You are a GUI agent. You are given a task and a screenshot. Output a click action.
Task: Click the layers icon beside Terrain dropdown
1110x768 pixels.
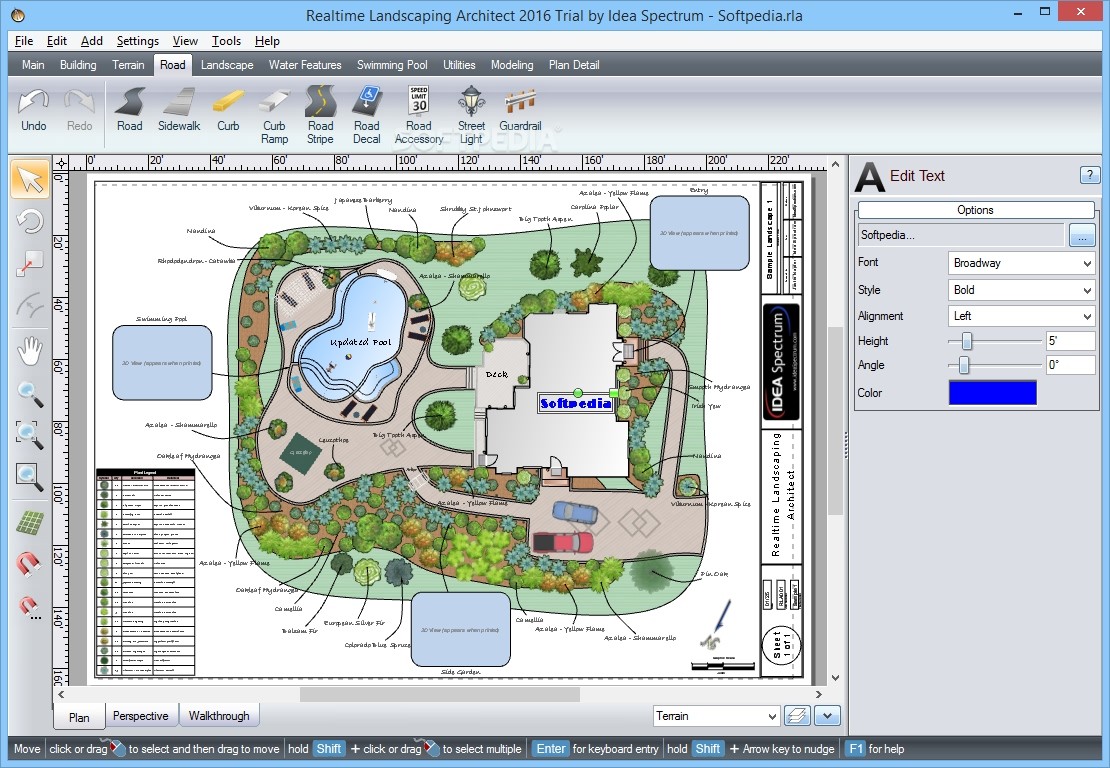797,716
